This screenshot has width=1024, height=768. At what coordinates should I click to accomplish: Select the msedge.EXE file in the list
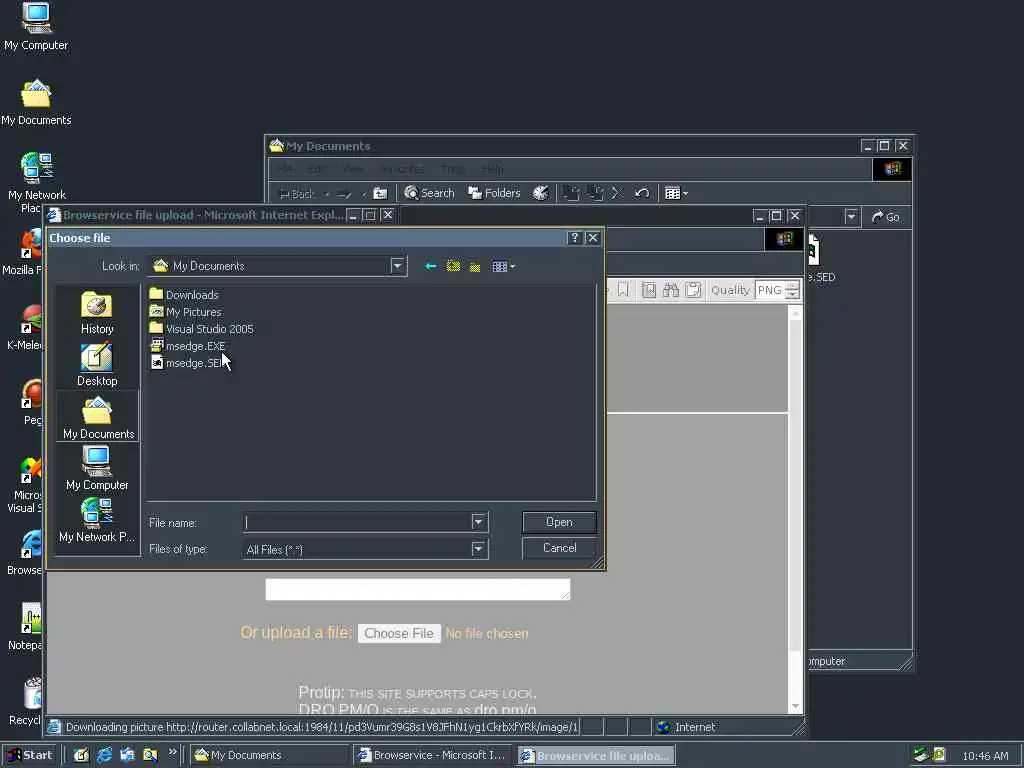pyautogui.click(x=187, y=345)
